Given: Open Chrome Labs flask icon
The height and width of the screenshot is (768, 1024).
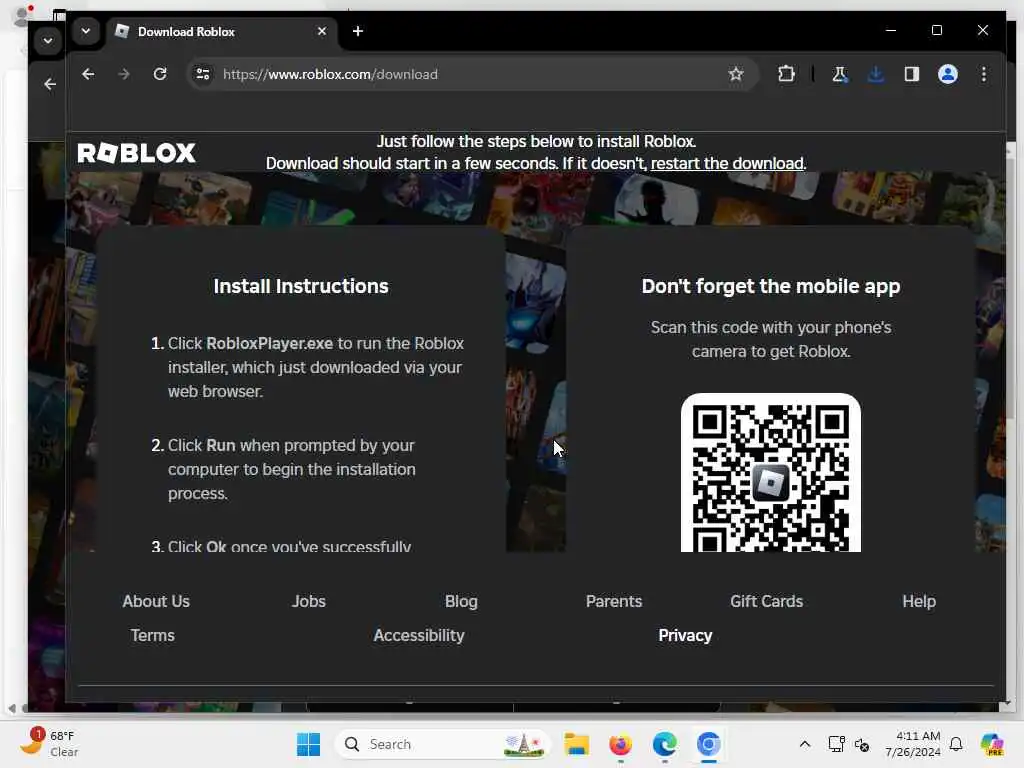Looking at the screenshot, I should tap(840, 74).
